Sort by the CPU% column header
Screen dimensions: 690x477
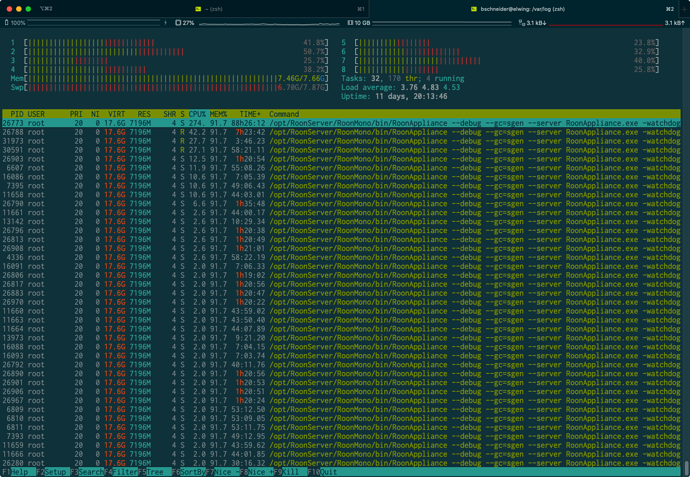tap(198, 114)
